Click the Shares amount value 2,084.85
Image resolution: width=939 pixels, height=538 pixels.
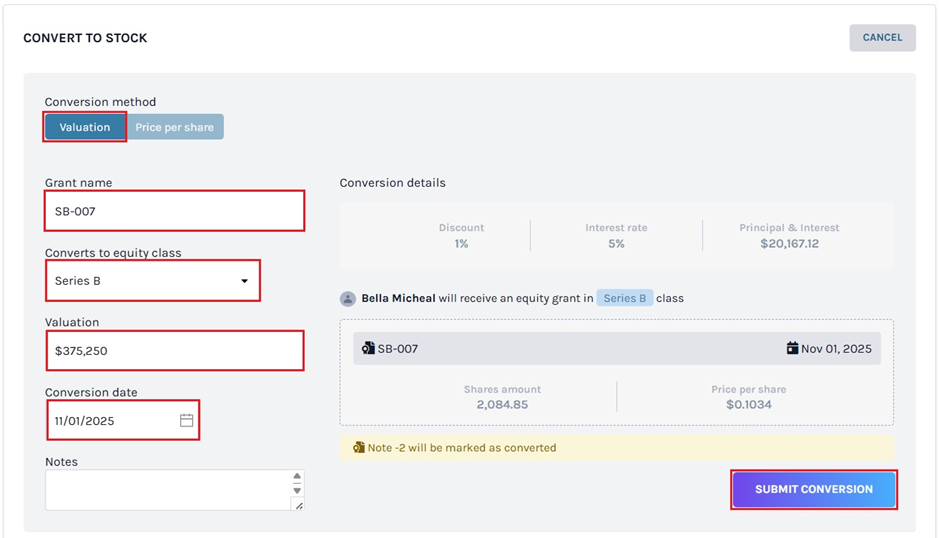(502, 404)
